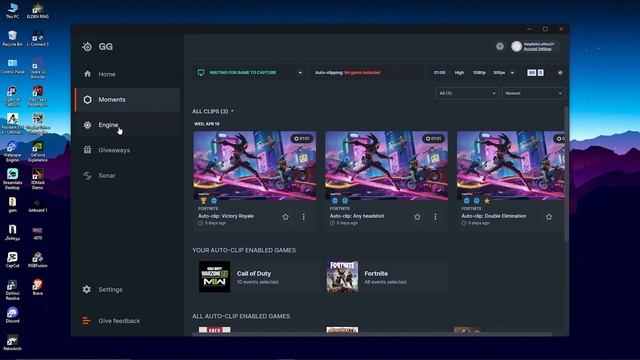The height and width of the screenshot is (360, 640).
Task: Click the Fortnite game cover image
Action: [x=342, y=277]
